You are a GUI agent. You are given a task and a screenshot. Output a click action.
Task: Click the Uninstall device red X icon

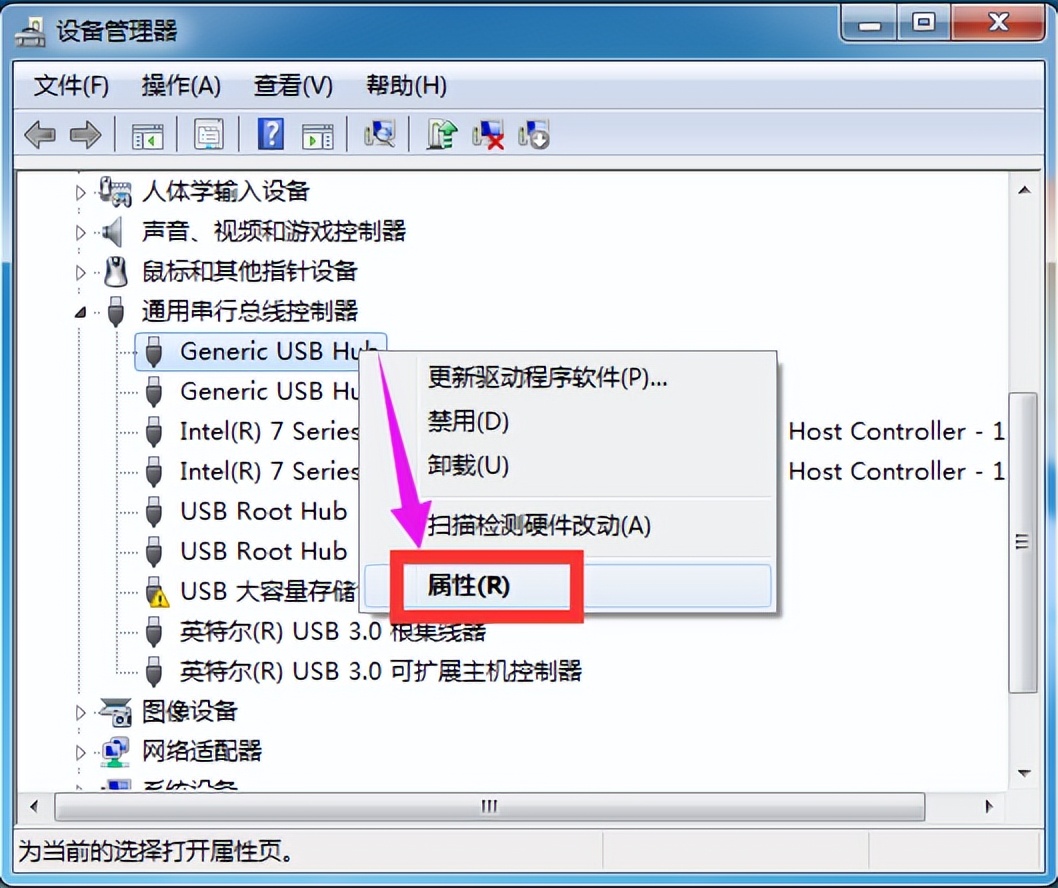488,134
